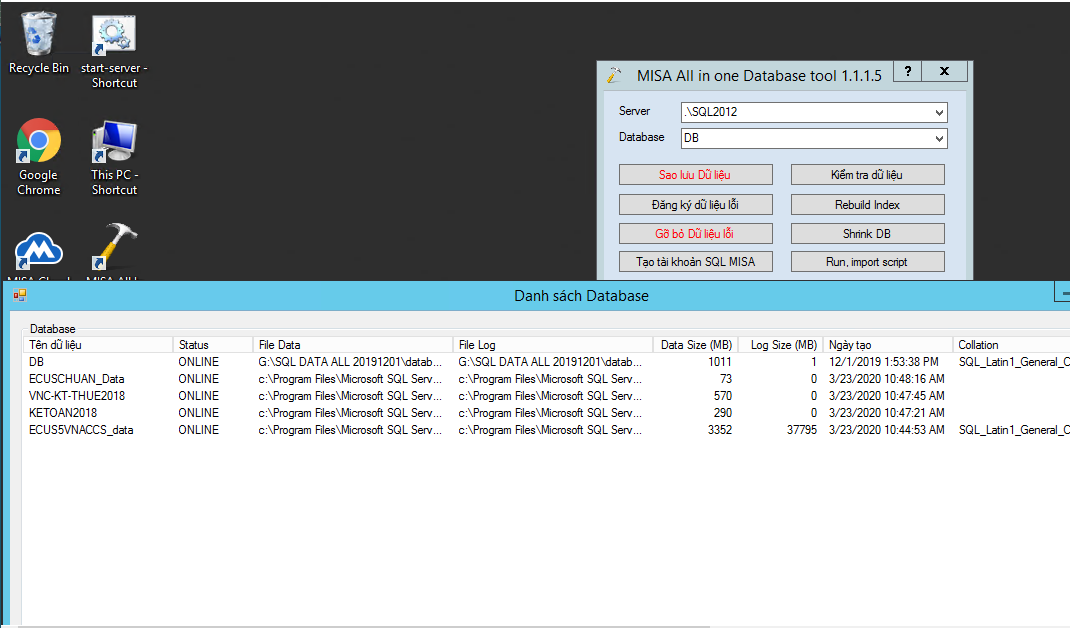This screenshot has height=628, width=1070.
Task: Select the MISA All in one hammer icon
Action: pos(114,246)
